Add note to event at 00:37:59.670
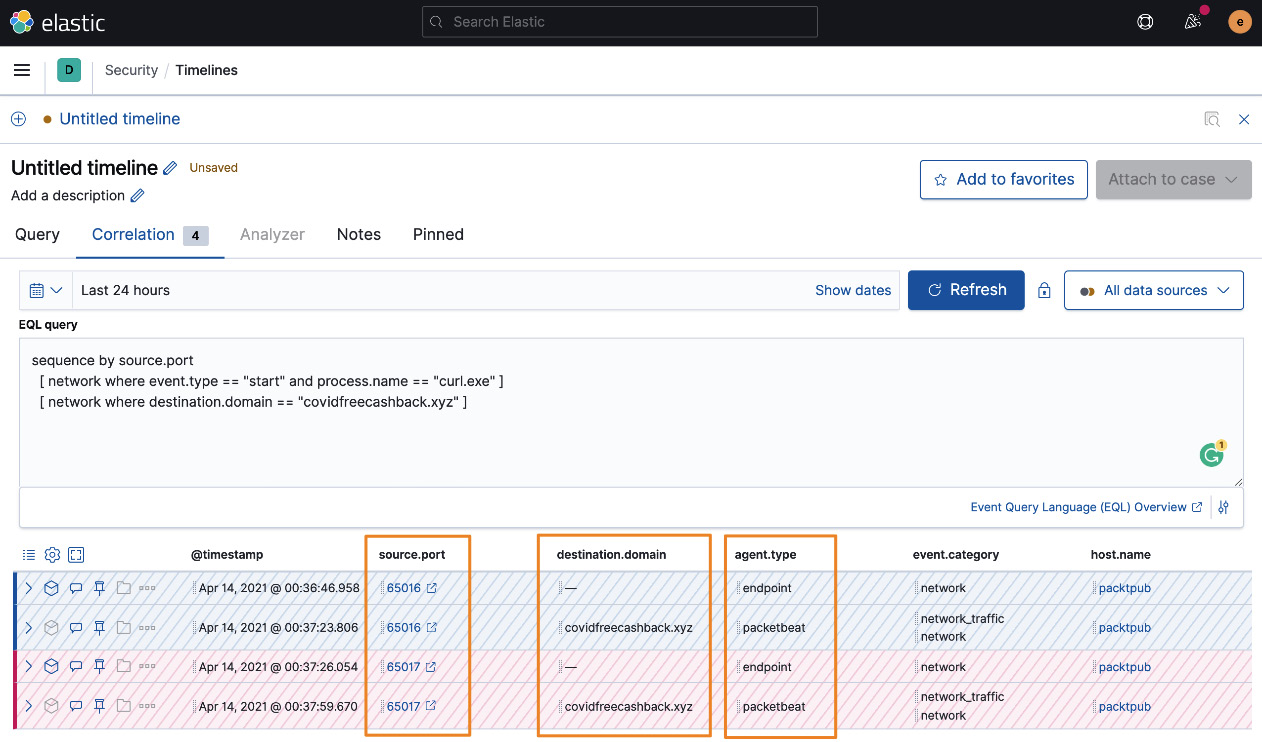This screenshot has width=1262, height=742. [x=76, y=706]
